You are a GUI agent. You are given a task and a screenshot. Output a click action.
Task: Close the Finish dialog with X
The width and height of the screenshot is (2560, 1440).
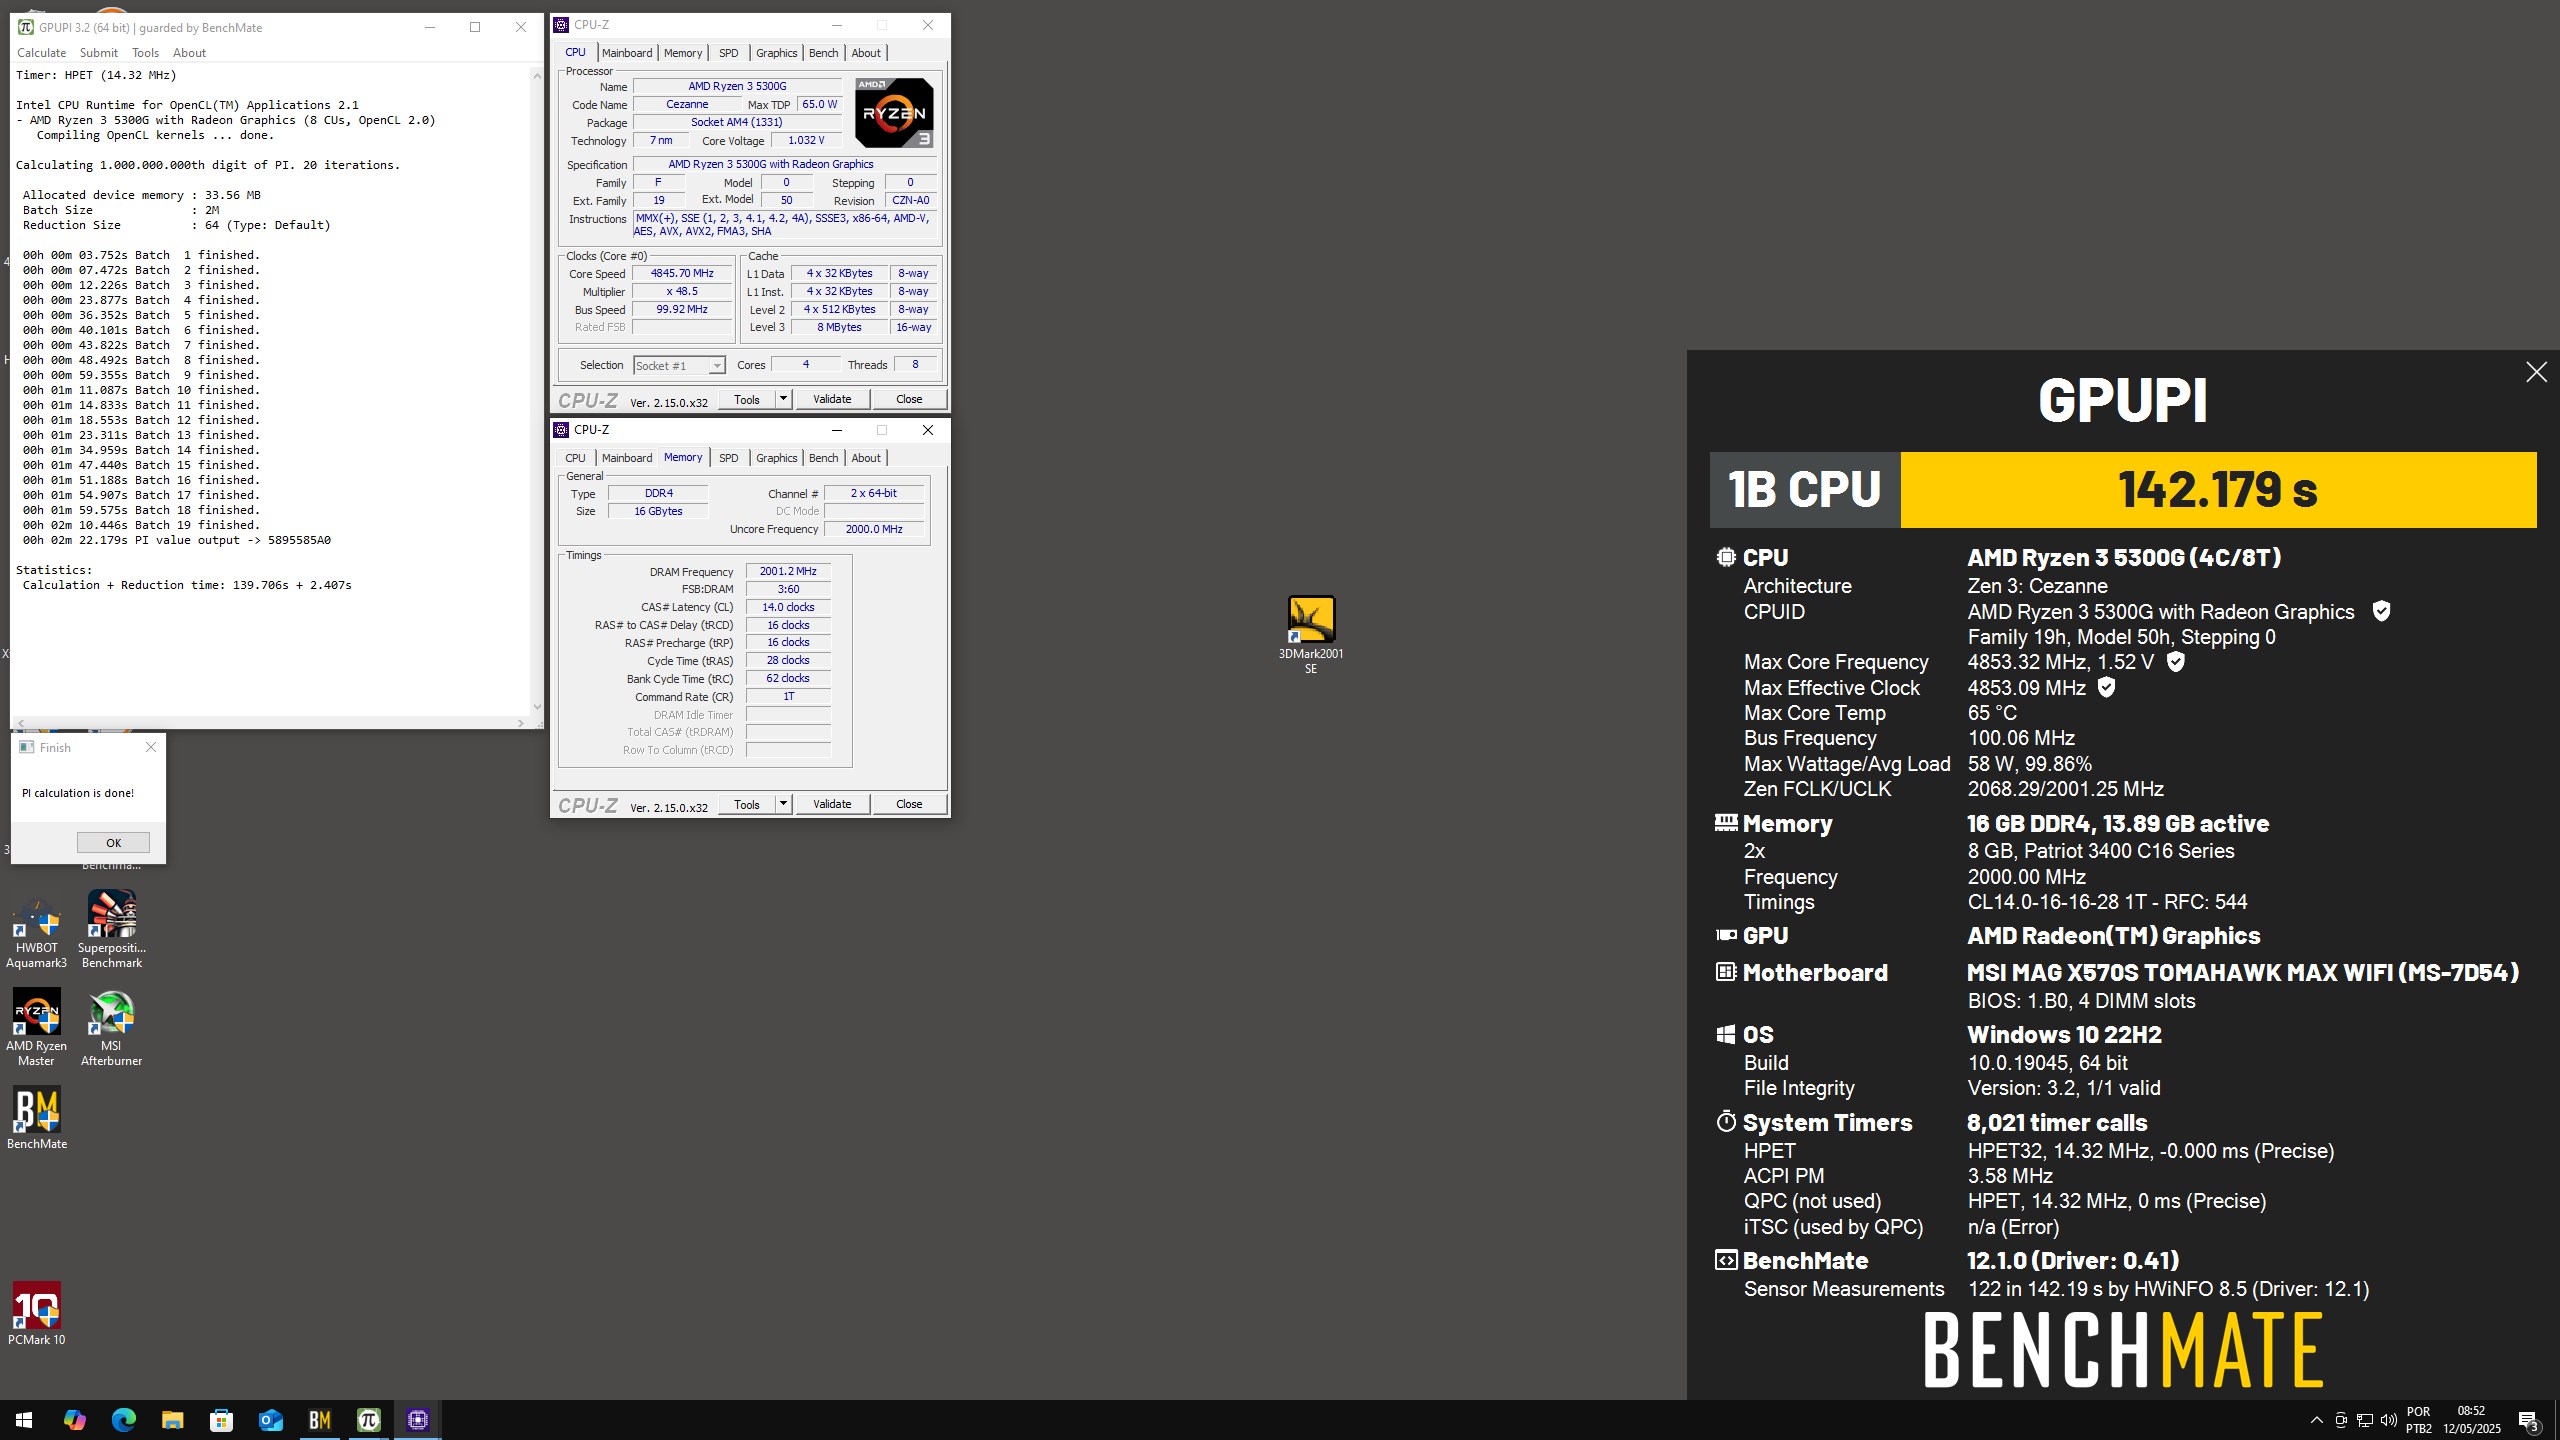(151, 747)
